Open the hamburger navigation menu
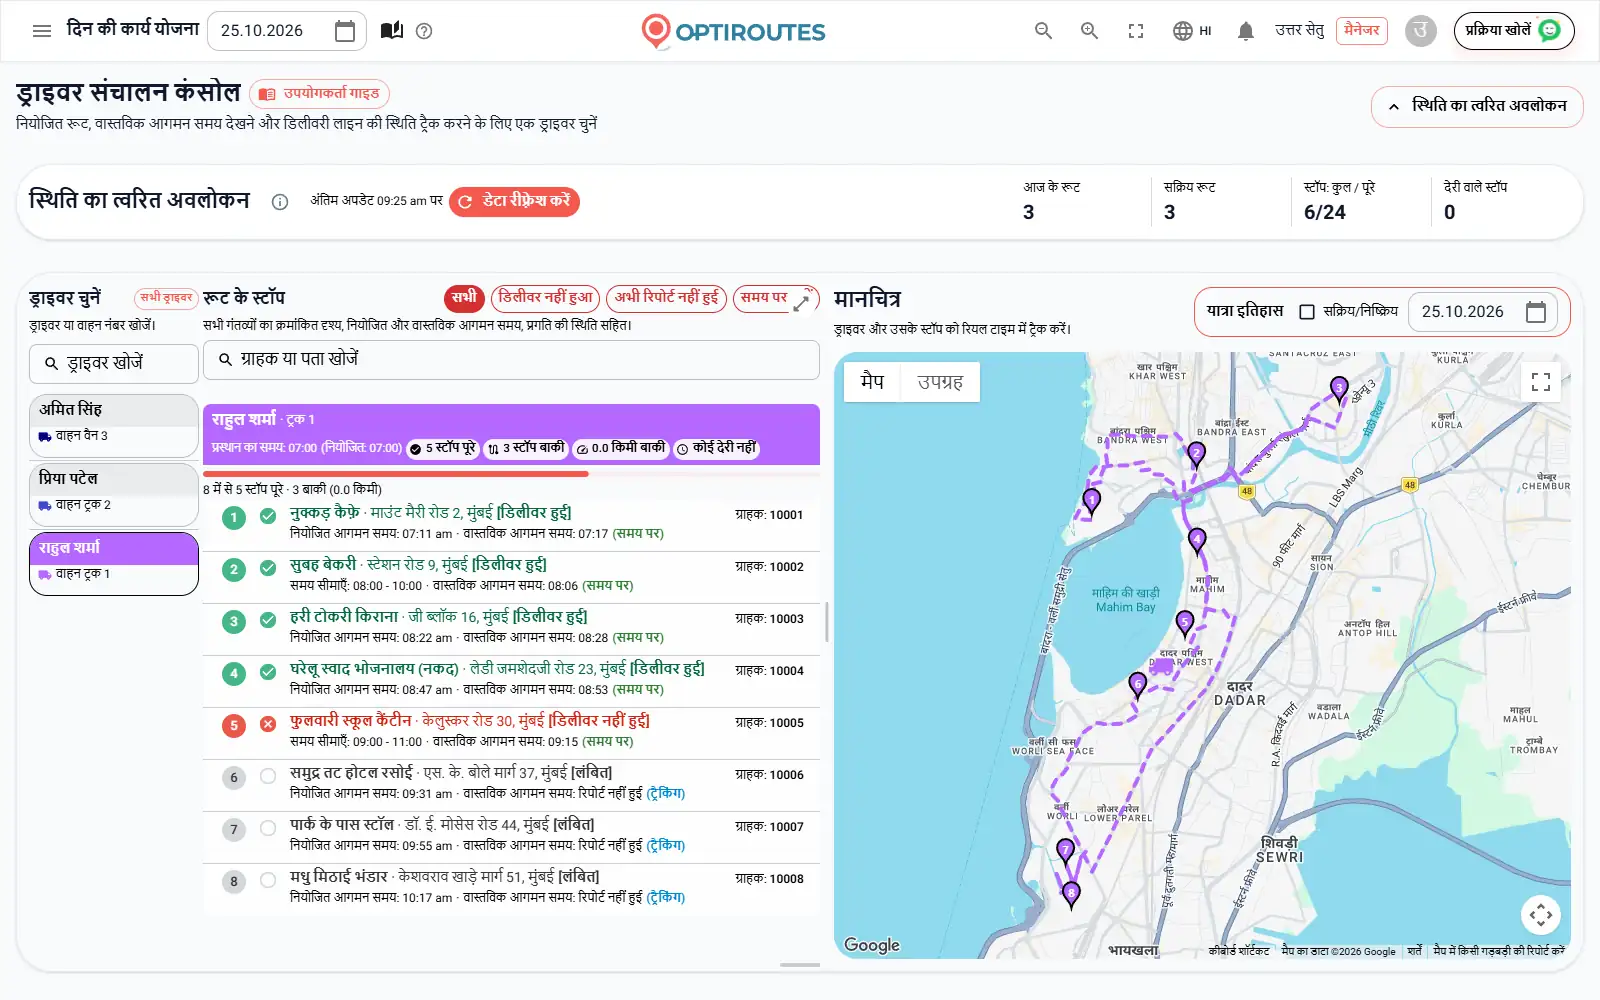 pos(42,31)
